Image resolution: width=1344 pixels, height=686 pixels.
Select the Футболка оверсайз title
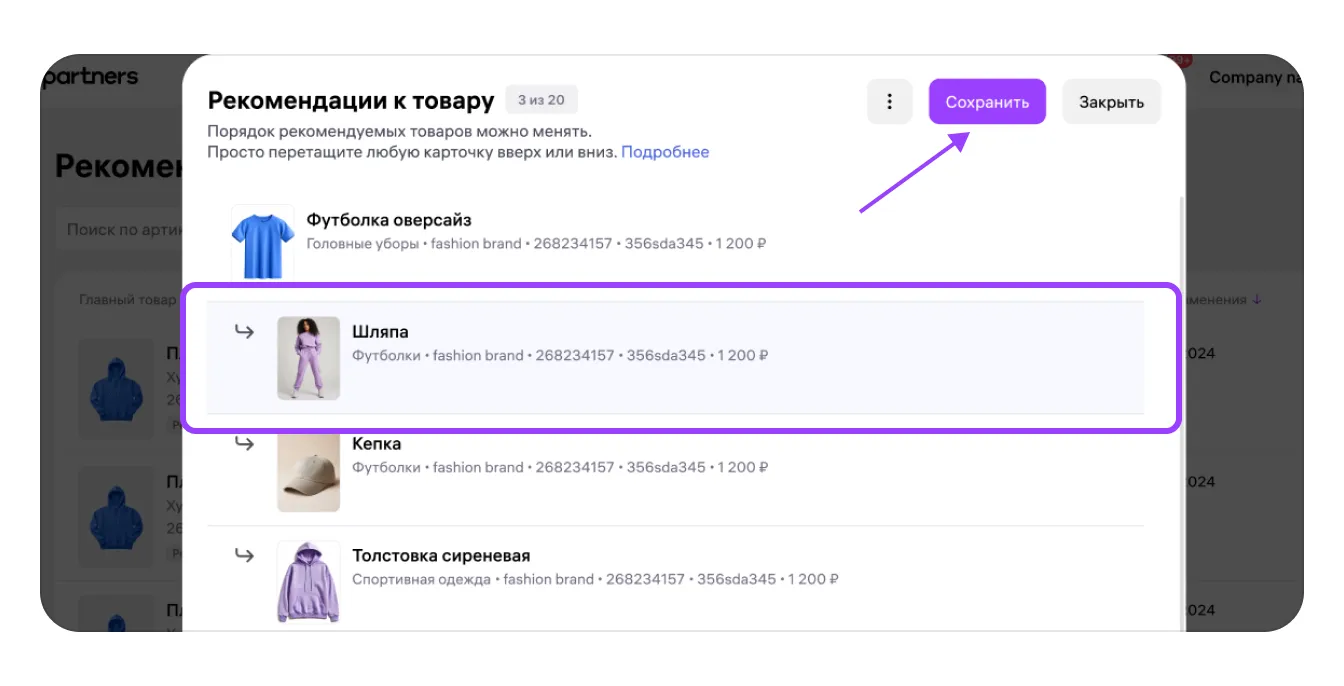pos(388,220)
